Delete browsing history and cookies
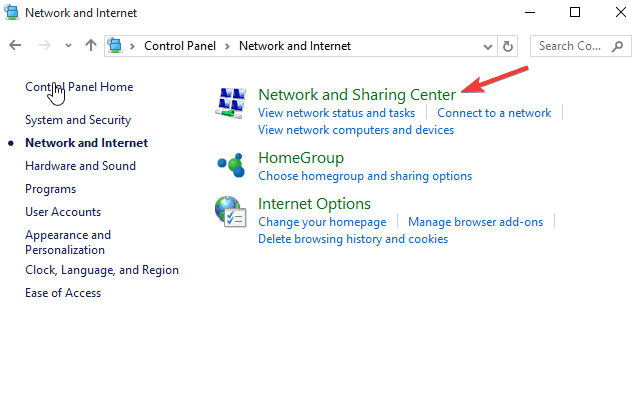The height and width of the screenshot is (410, 640). click(353, 239)
